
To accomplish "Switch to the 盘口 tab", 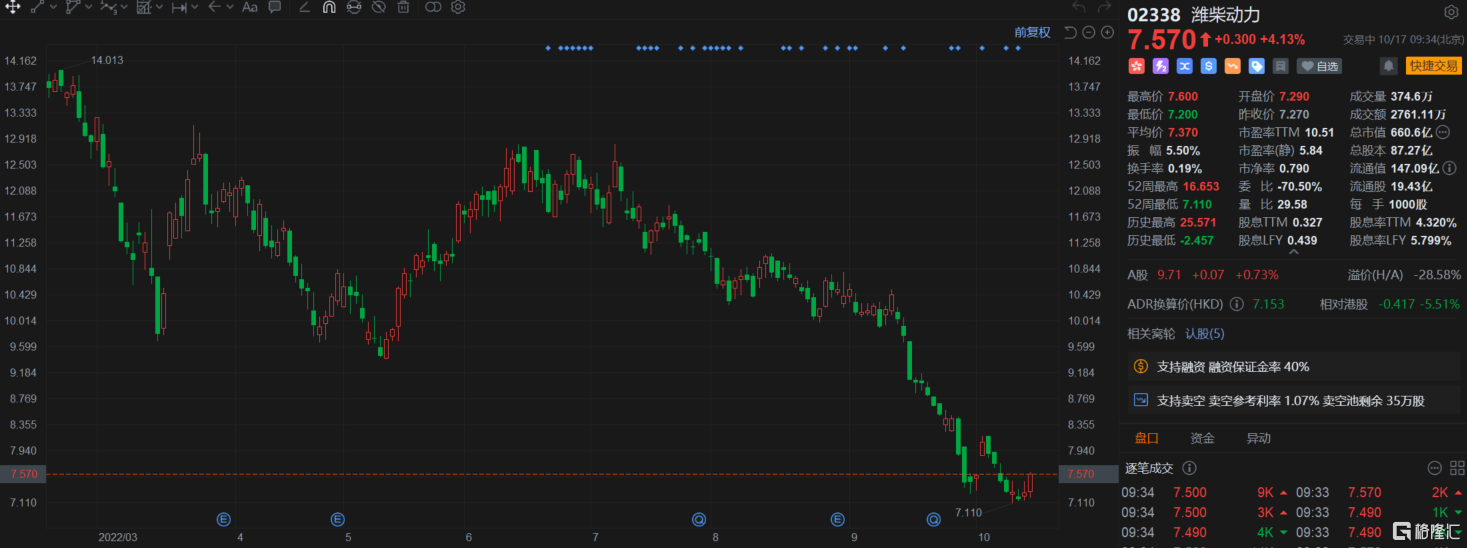I will tap(1146, 438).
